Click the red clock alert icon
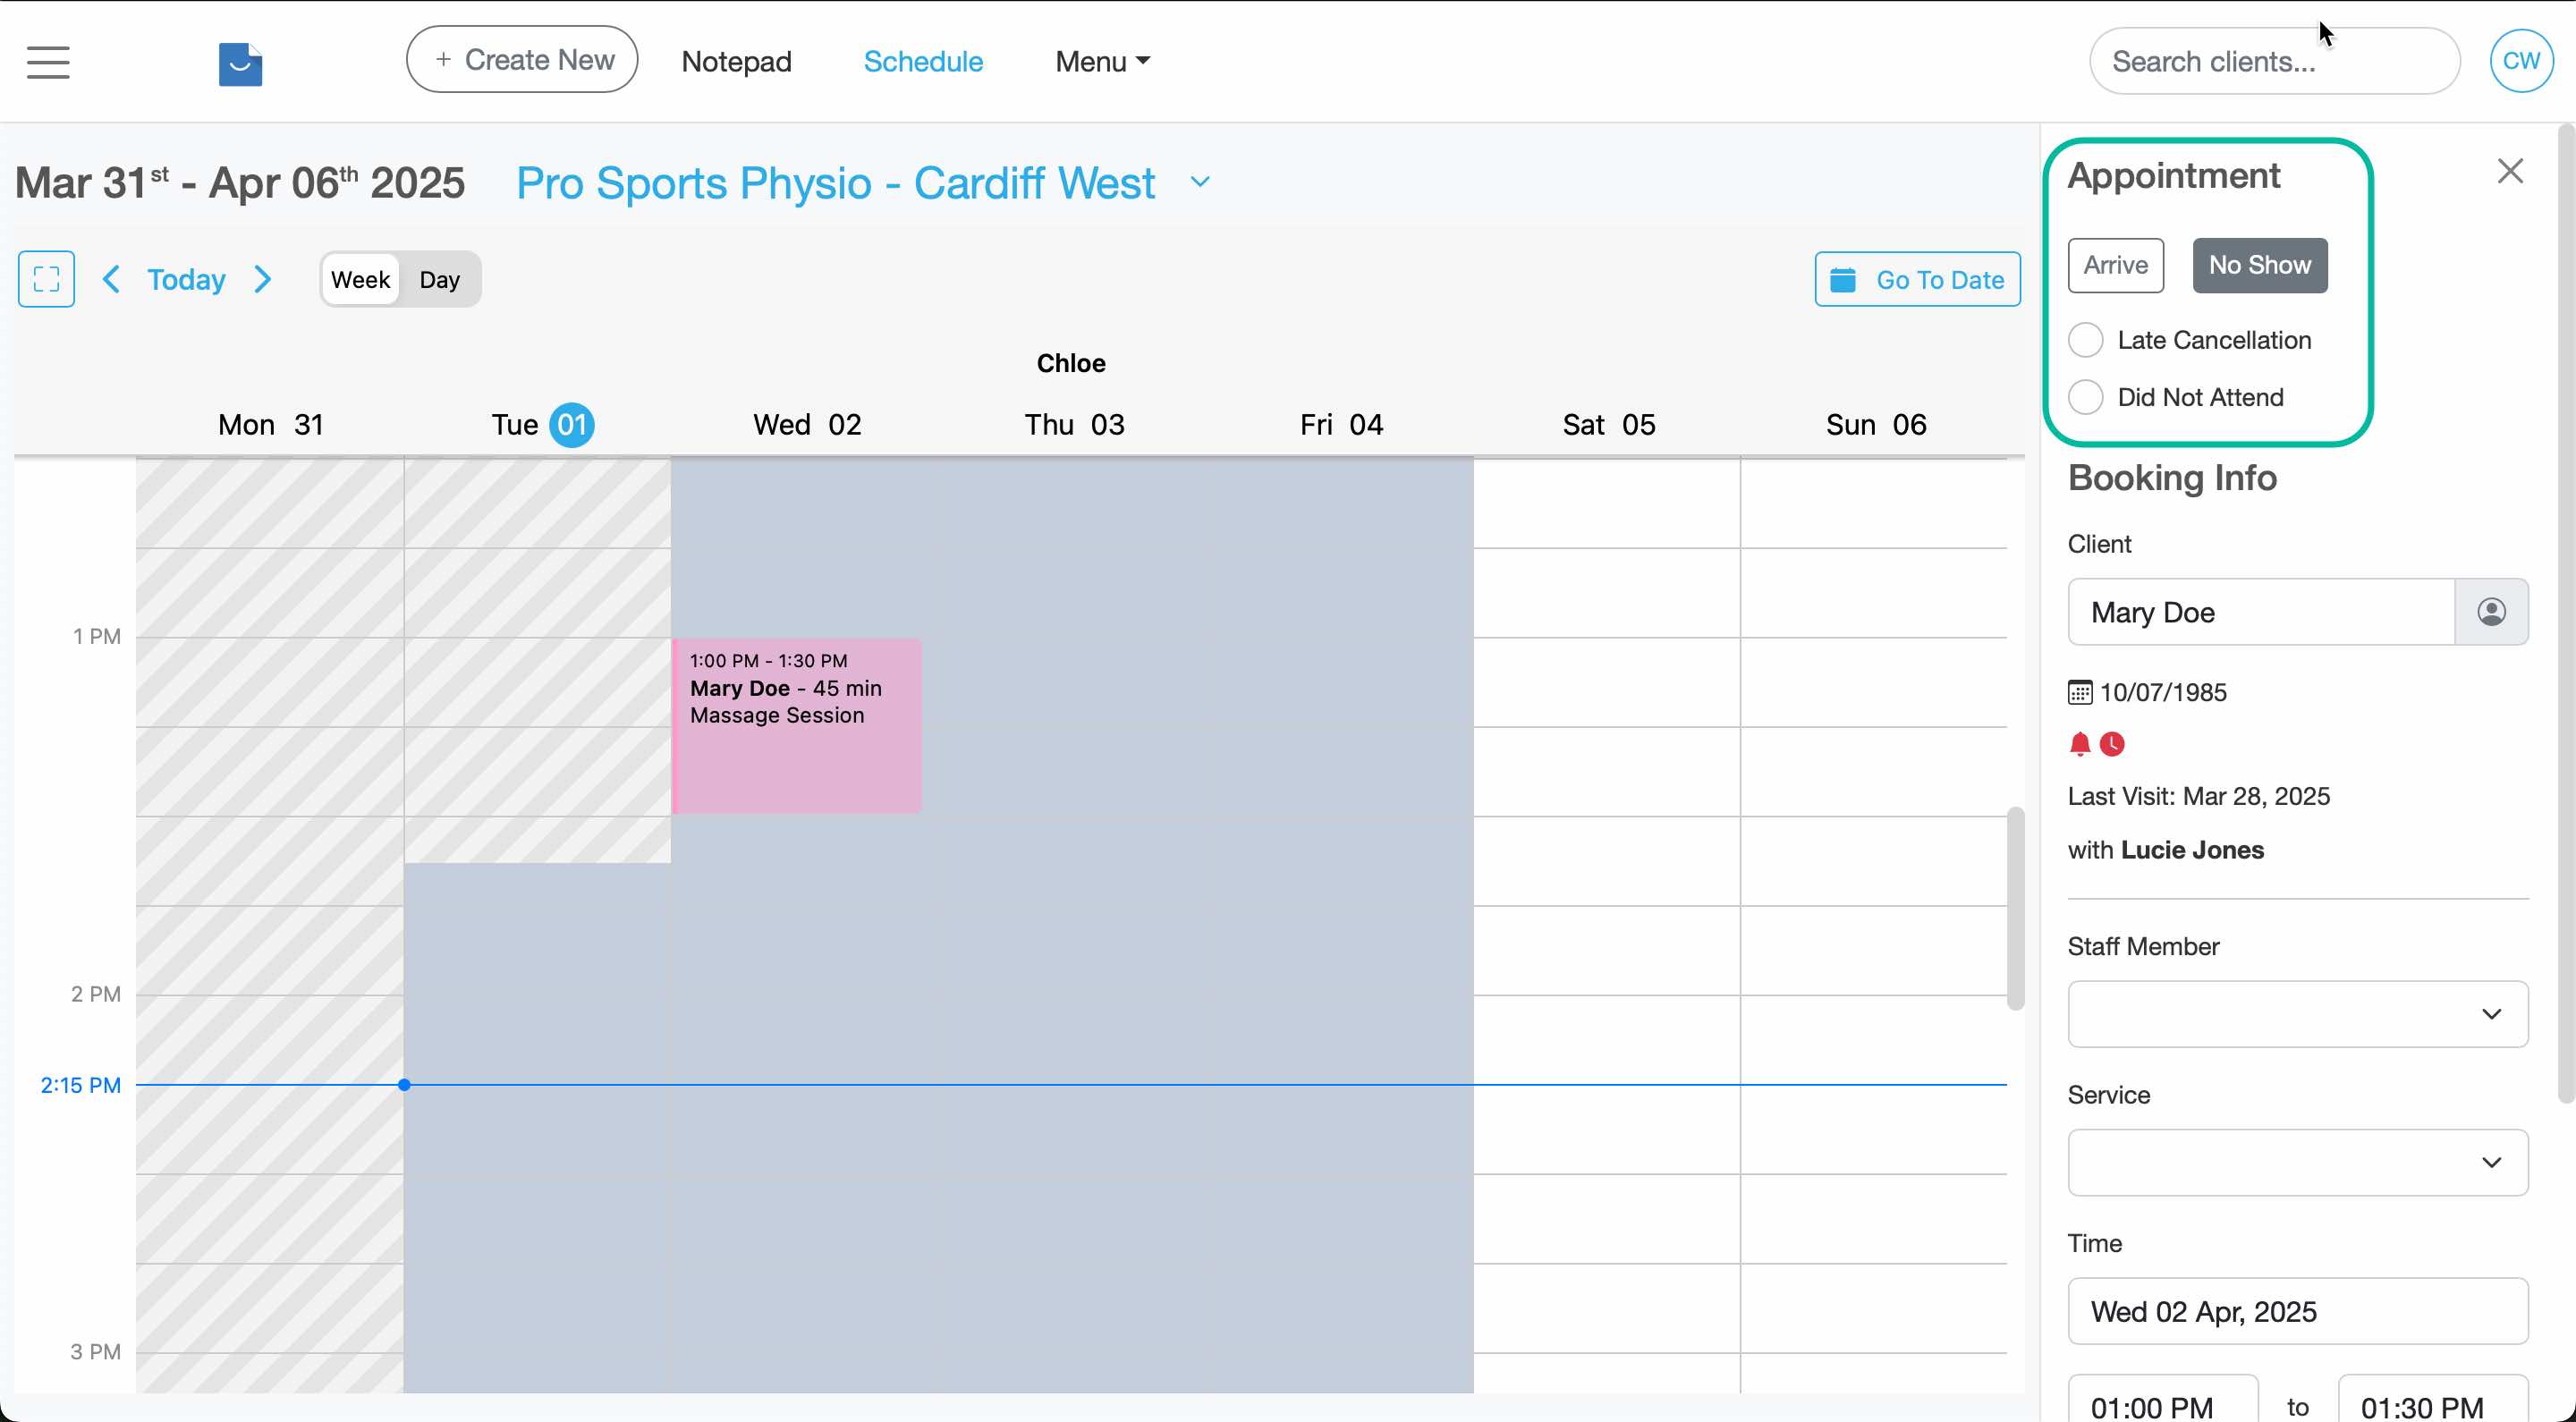 click(x=2112, y=744)
